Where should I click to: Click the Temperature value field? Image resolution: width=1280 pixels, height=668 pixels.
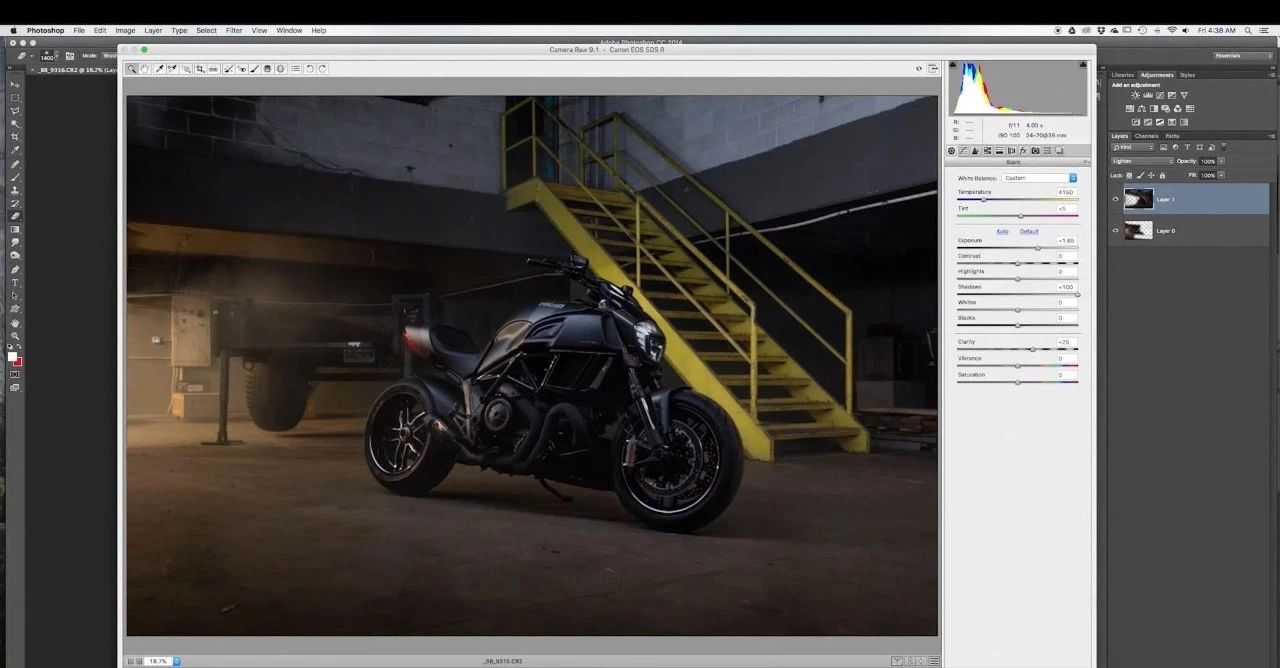click(1066, 192)
